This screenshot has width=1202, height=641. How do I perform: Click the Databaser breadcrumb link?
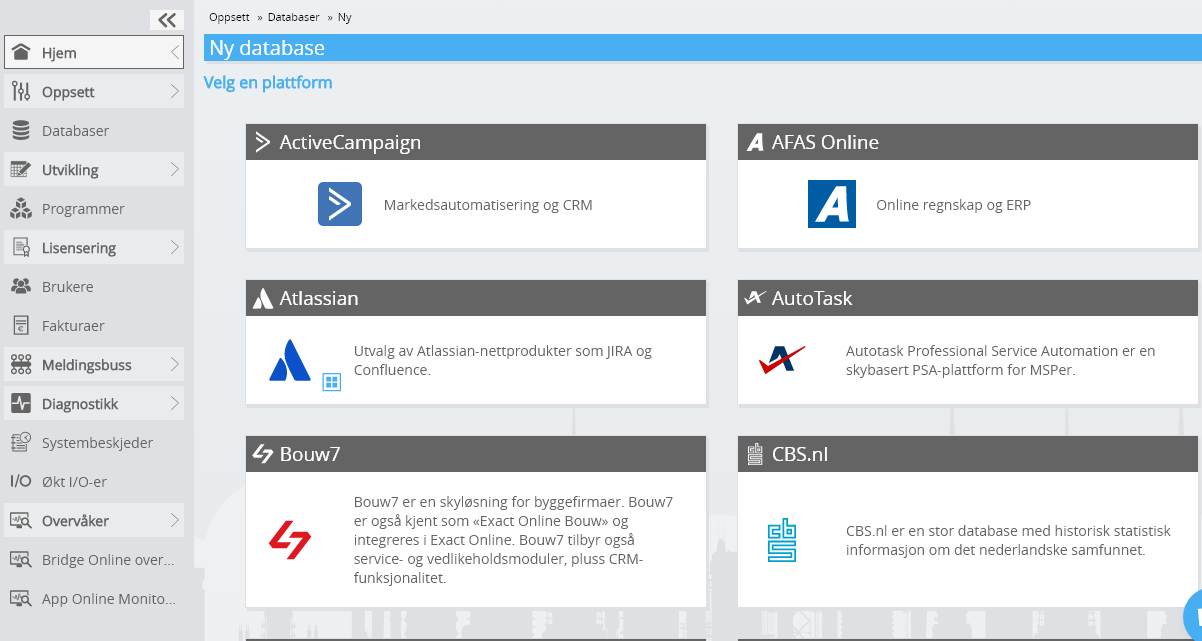click(294, 17)
